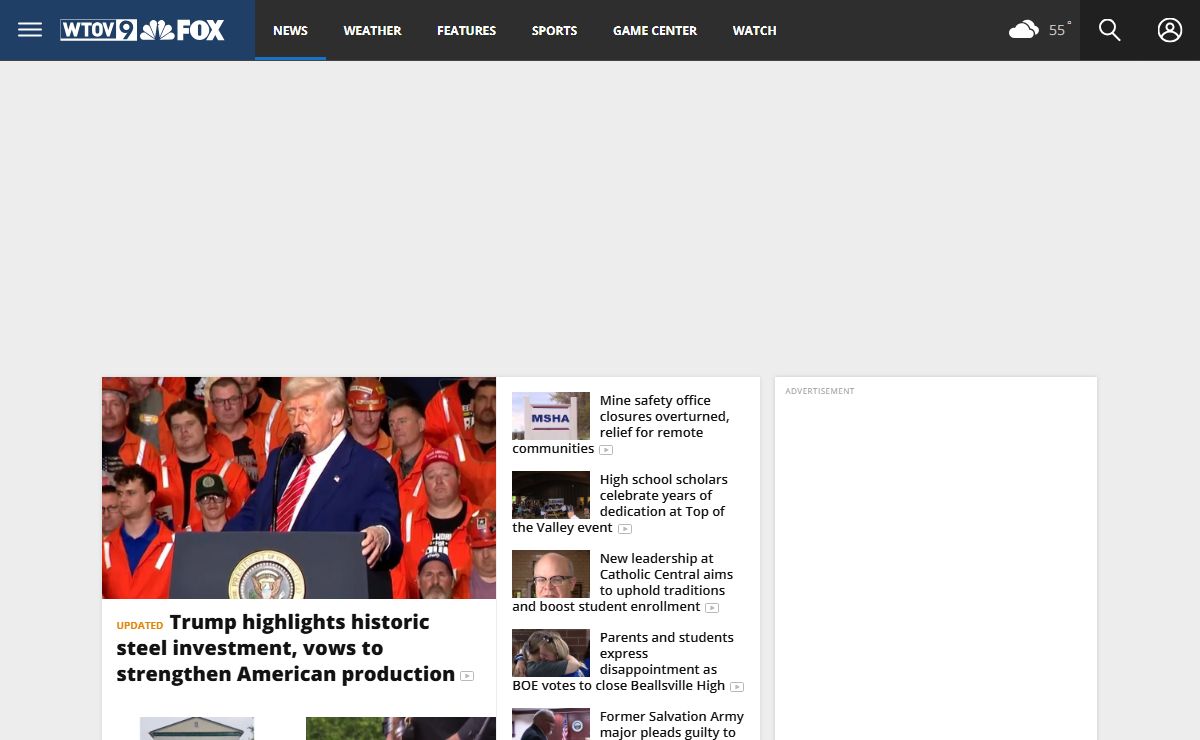This screenshot has width=1200, height=740.
Task: Click the WTOV9 FOX station logo
Action: (x=142, y=30)
